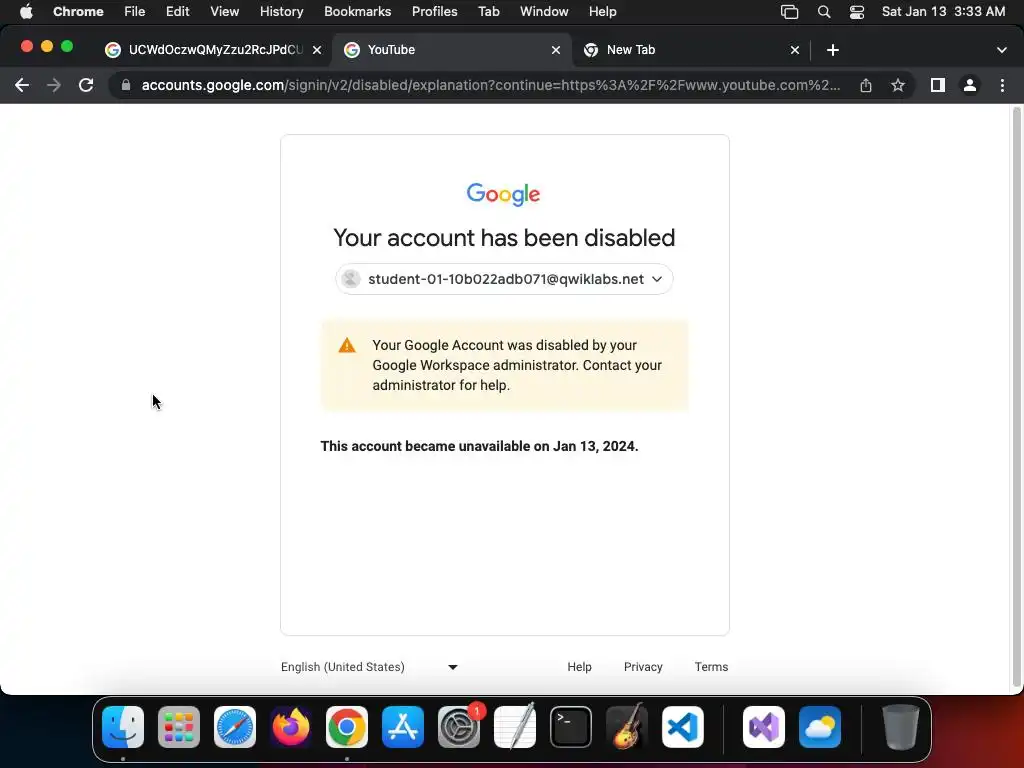
Task: Select the YouTube tab
Action: (451, 50)
